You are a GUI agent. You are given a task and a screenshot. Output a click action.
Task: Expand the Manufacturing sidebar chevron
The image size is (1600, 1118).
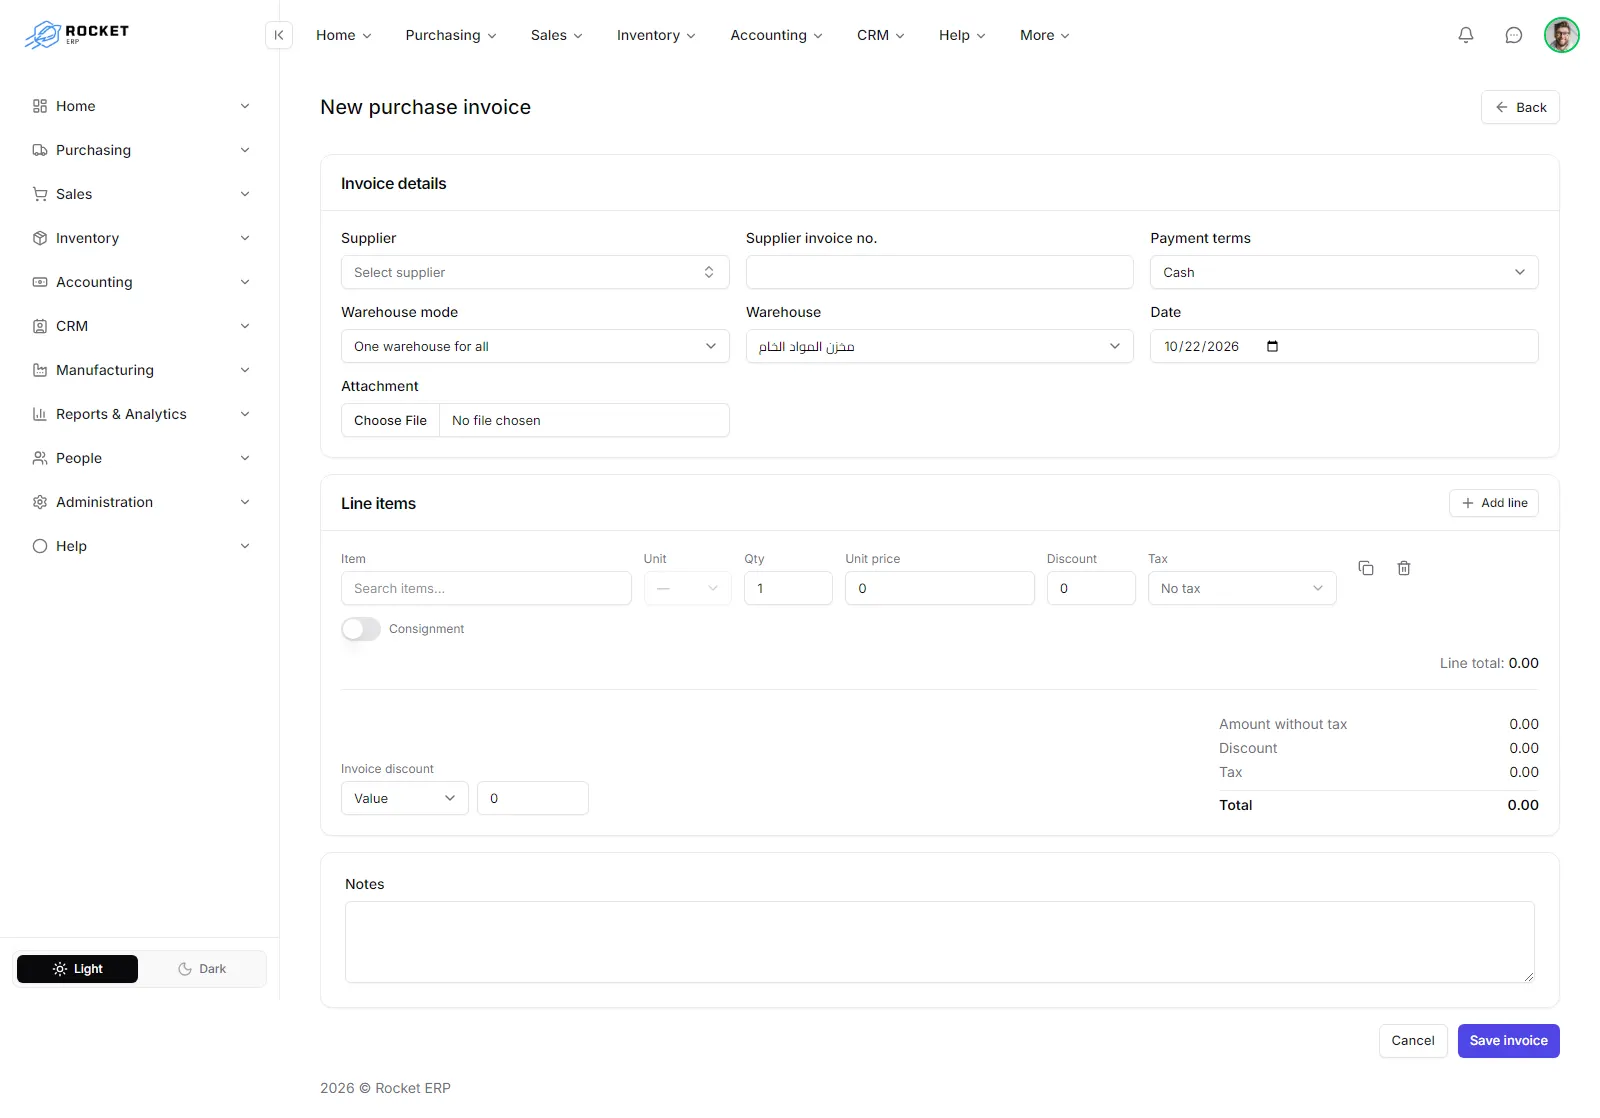click(x=245, y=370)
